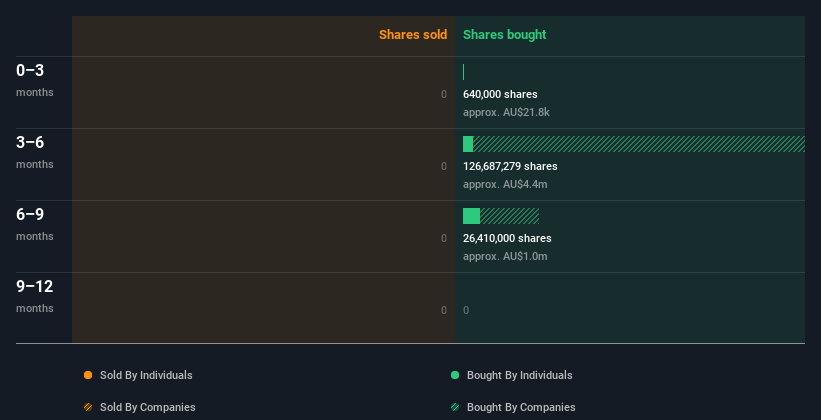Image resolution: width=821 pixels, height=420 pixels.
Task: Click the Sold By Companies legend text
Action: click(148, 407)
